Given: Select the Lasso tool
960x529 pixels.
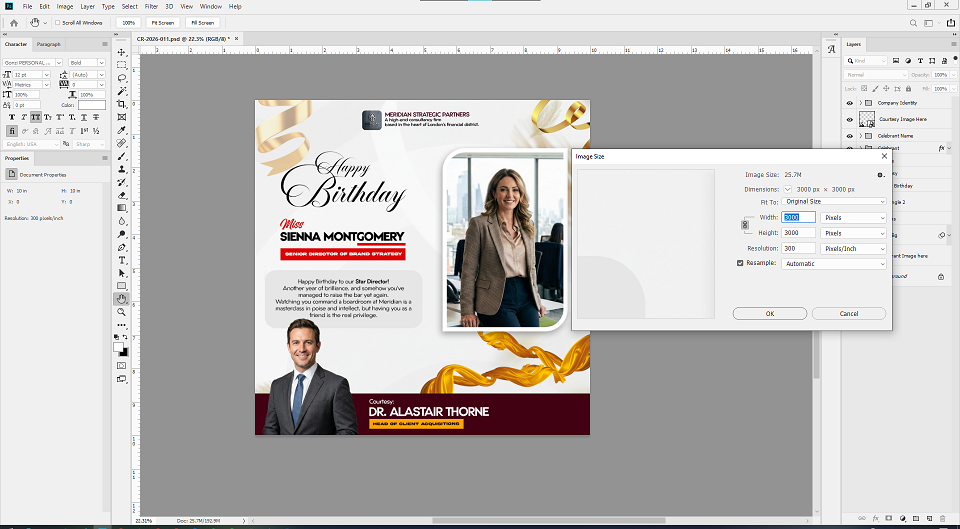Looking at the screenshot, I should (x=122, y=78).
